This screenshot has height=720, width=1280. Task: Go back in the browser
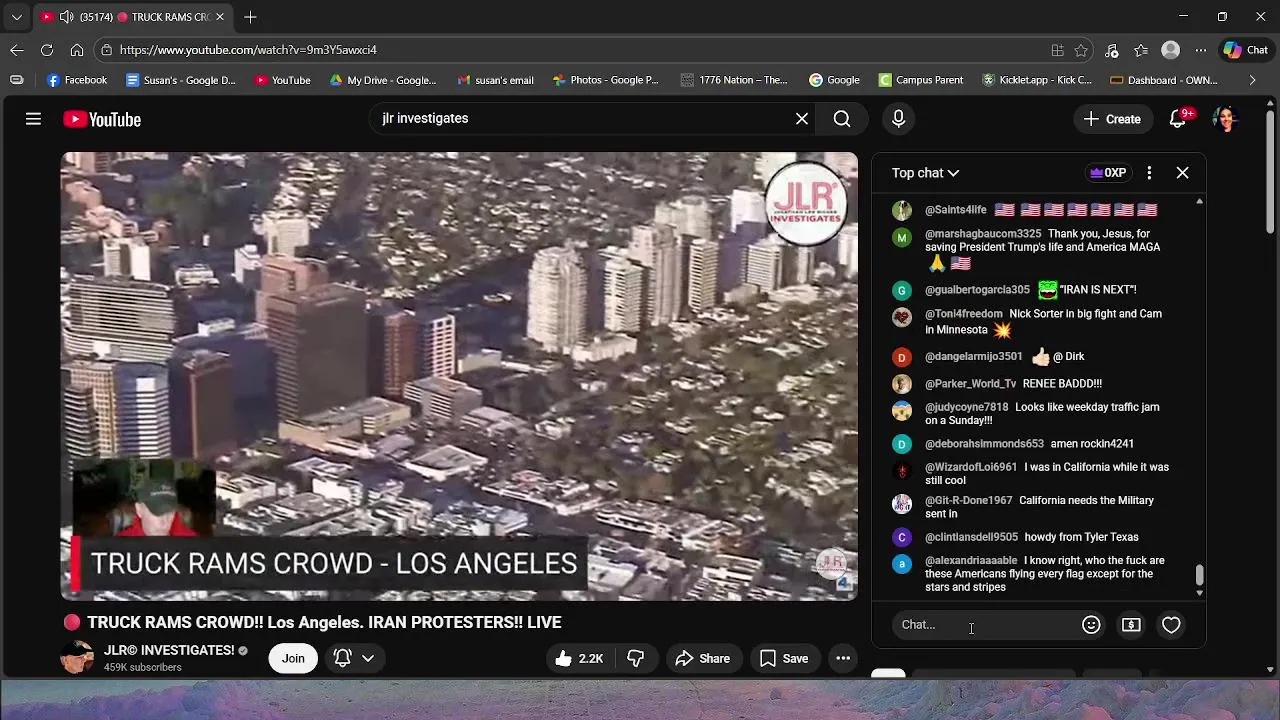16,49
